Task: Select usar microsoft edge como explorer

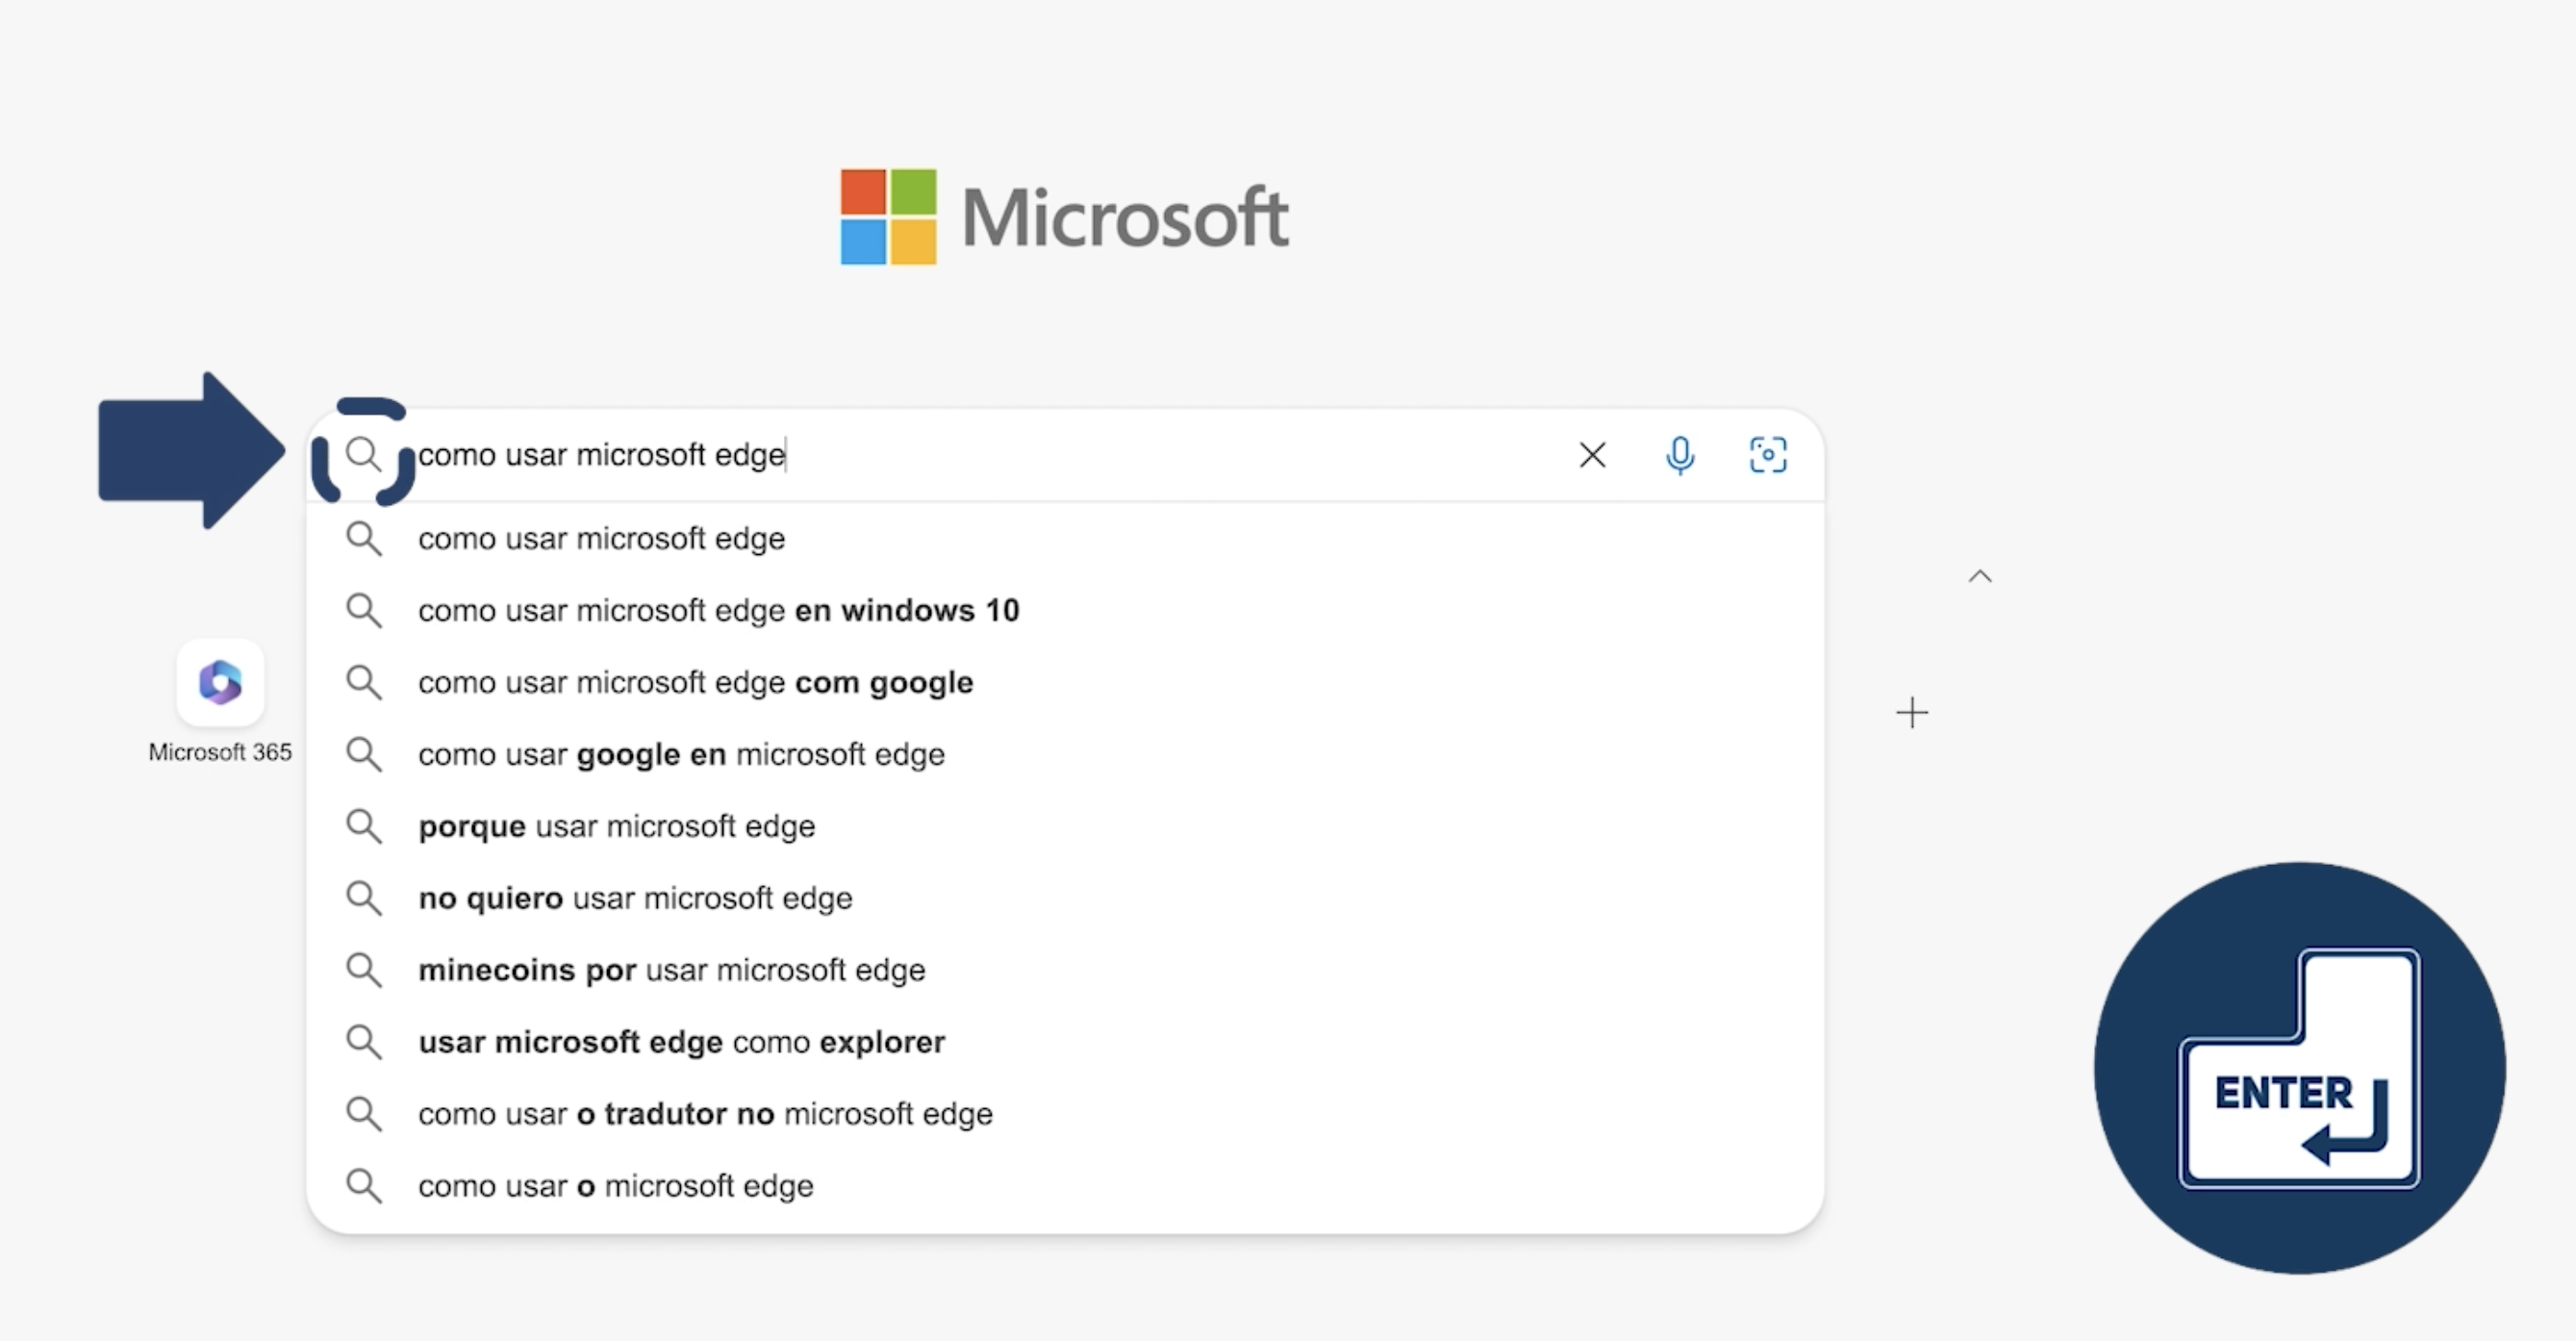Action: pos(680,1041)
